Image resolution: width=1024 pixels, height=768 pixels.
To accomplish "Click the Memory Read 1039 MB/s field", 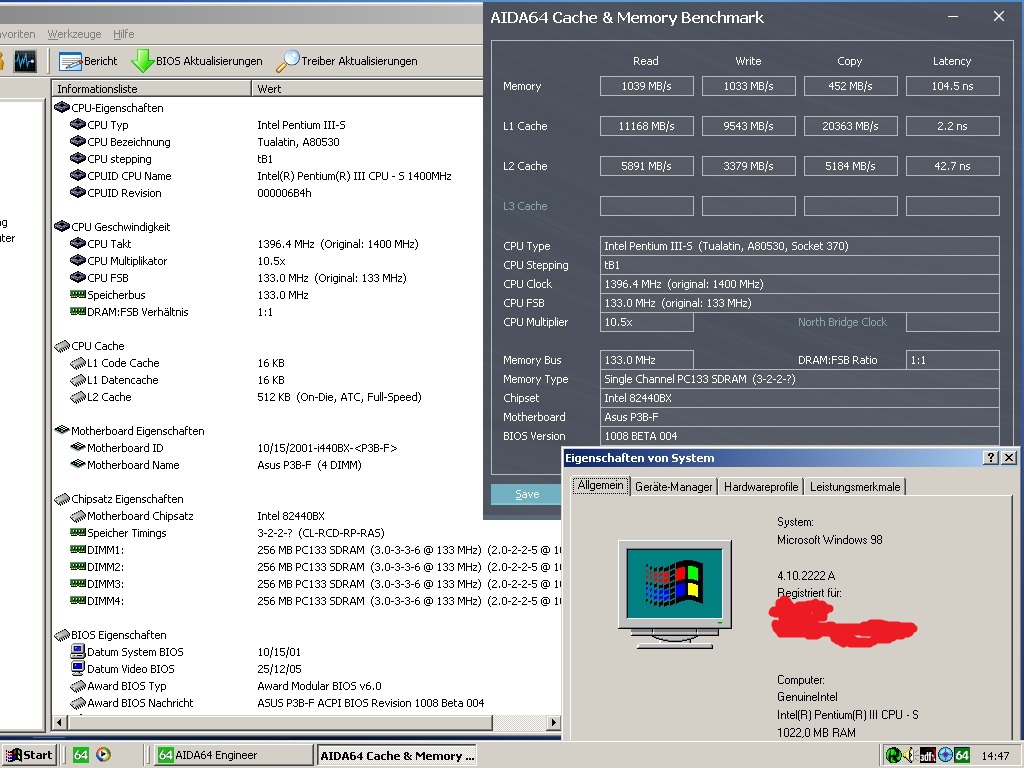I will point(647,86).
